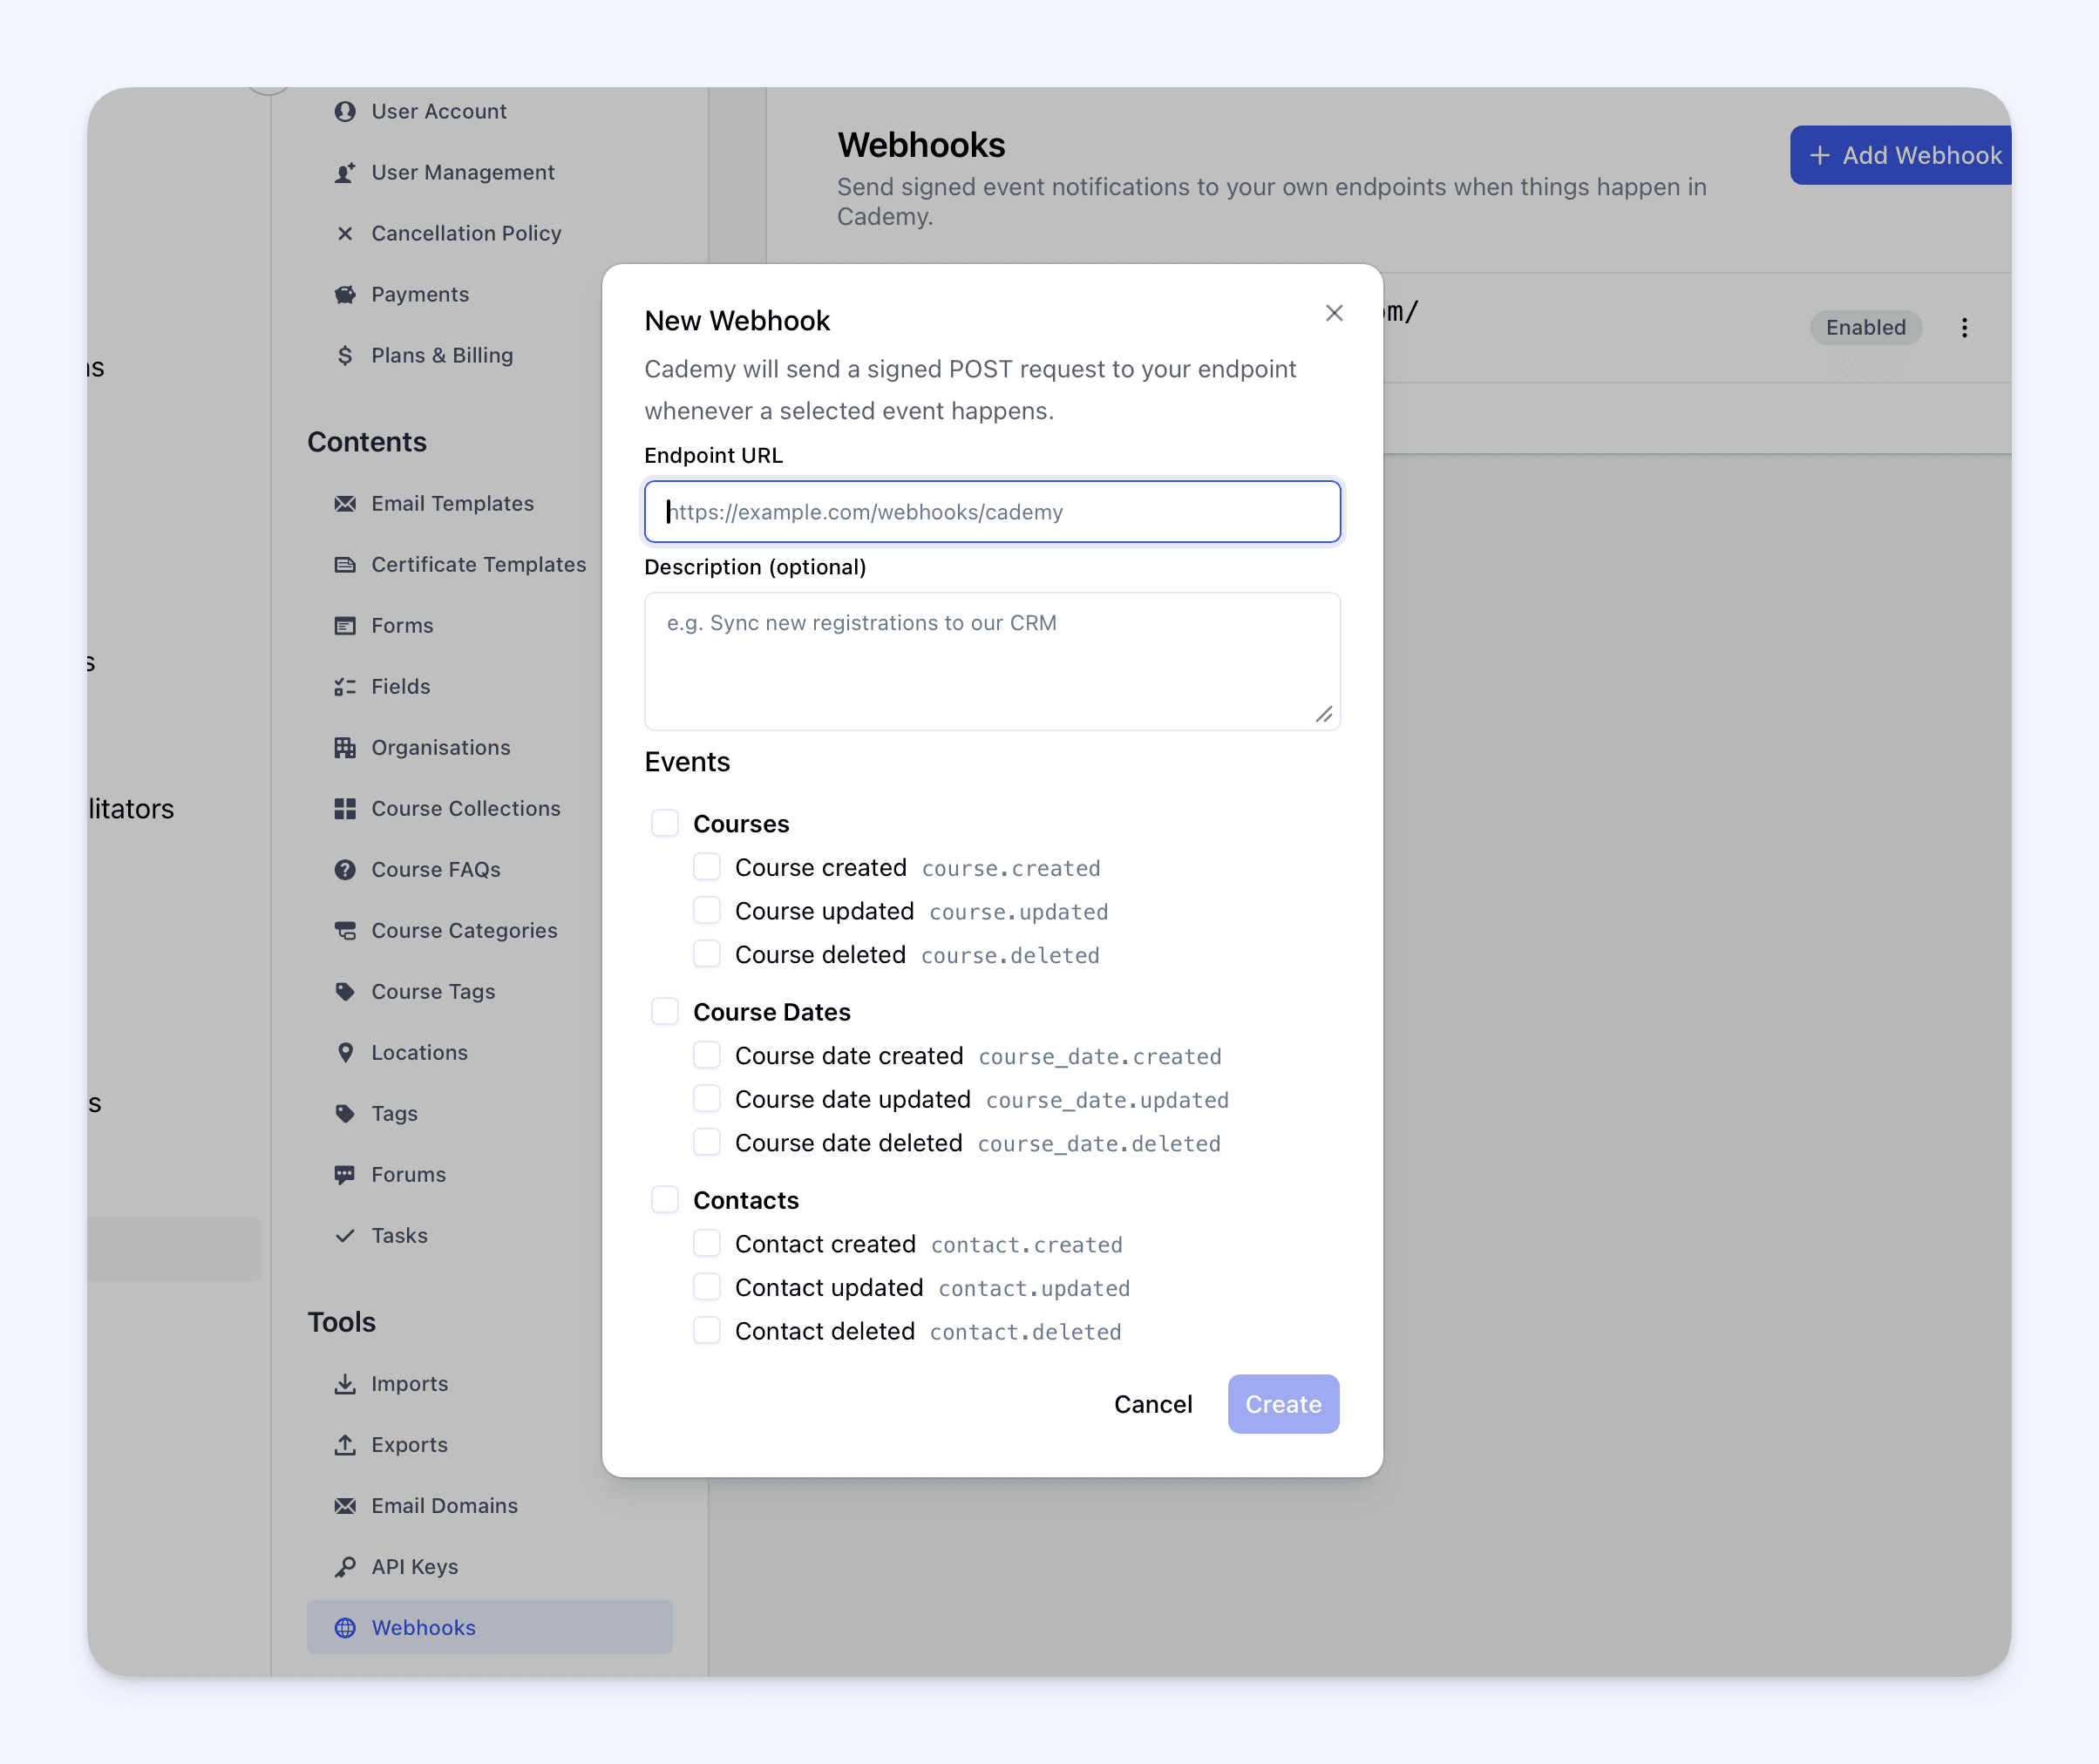Open Course Collections in sidebar

465,808
